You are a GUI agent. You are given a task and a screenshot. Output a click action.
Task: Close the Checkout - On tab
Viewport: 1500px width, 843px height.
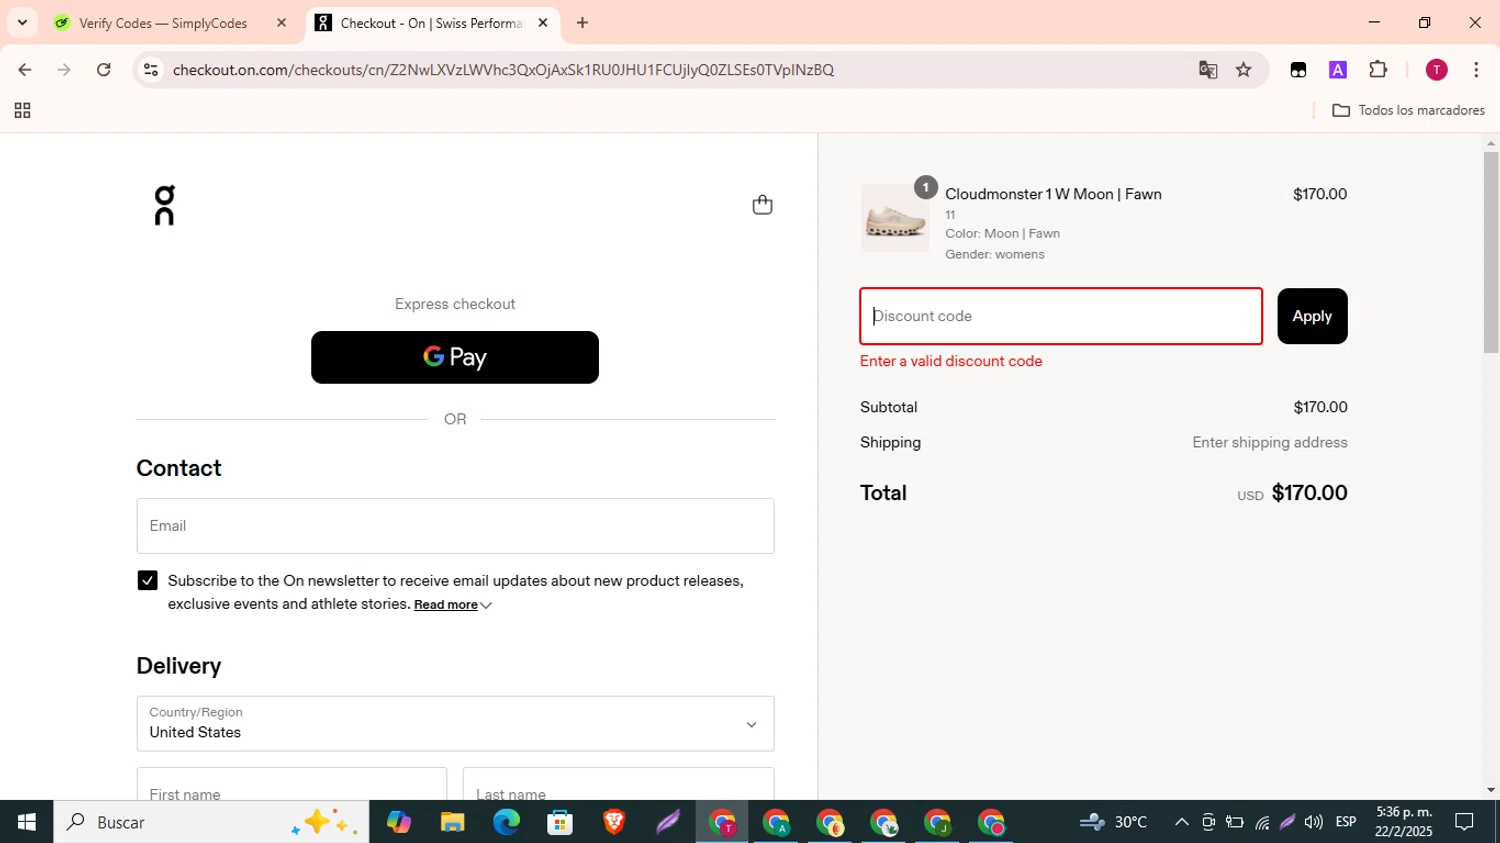(x=543, y=23)
